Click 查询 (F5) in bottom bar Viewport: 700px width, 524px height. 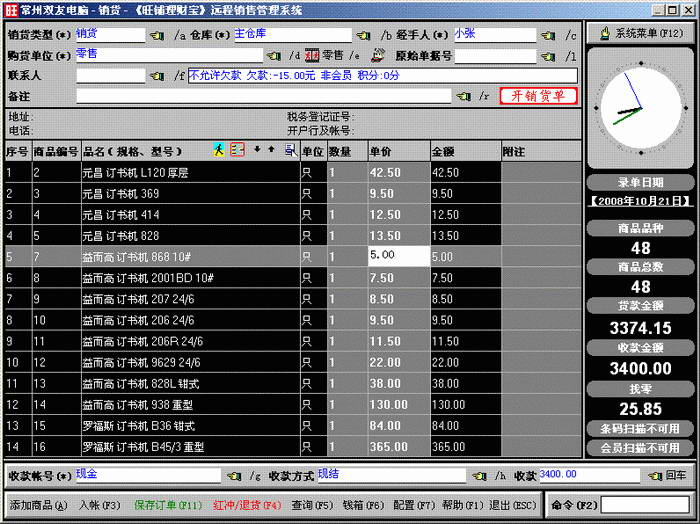pyautogui.click(x=312, y=505)
